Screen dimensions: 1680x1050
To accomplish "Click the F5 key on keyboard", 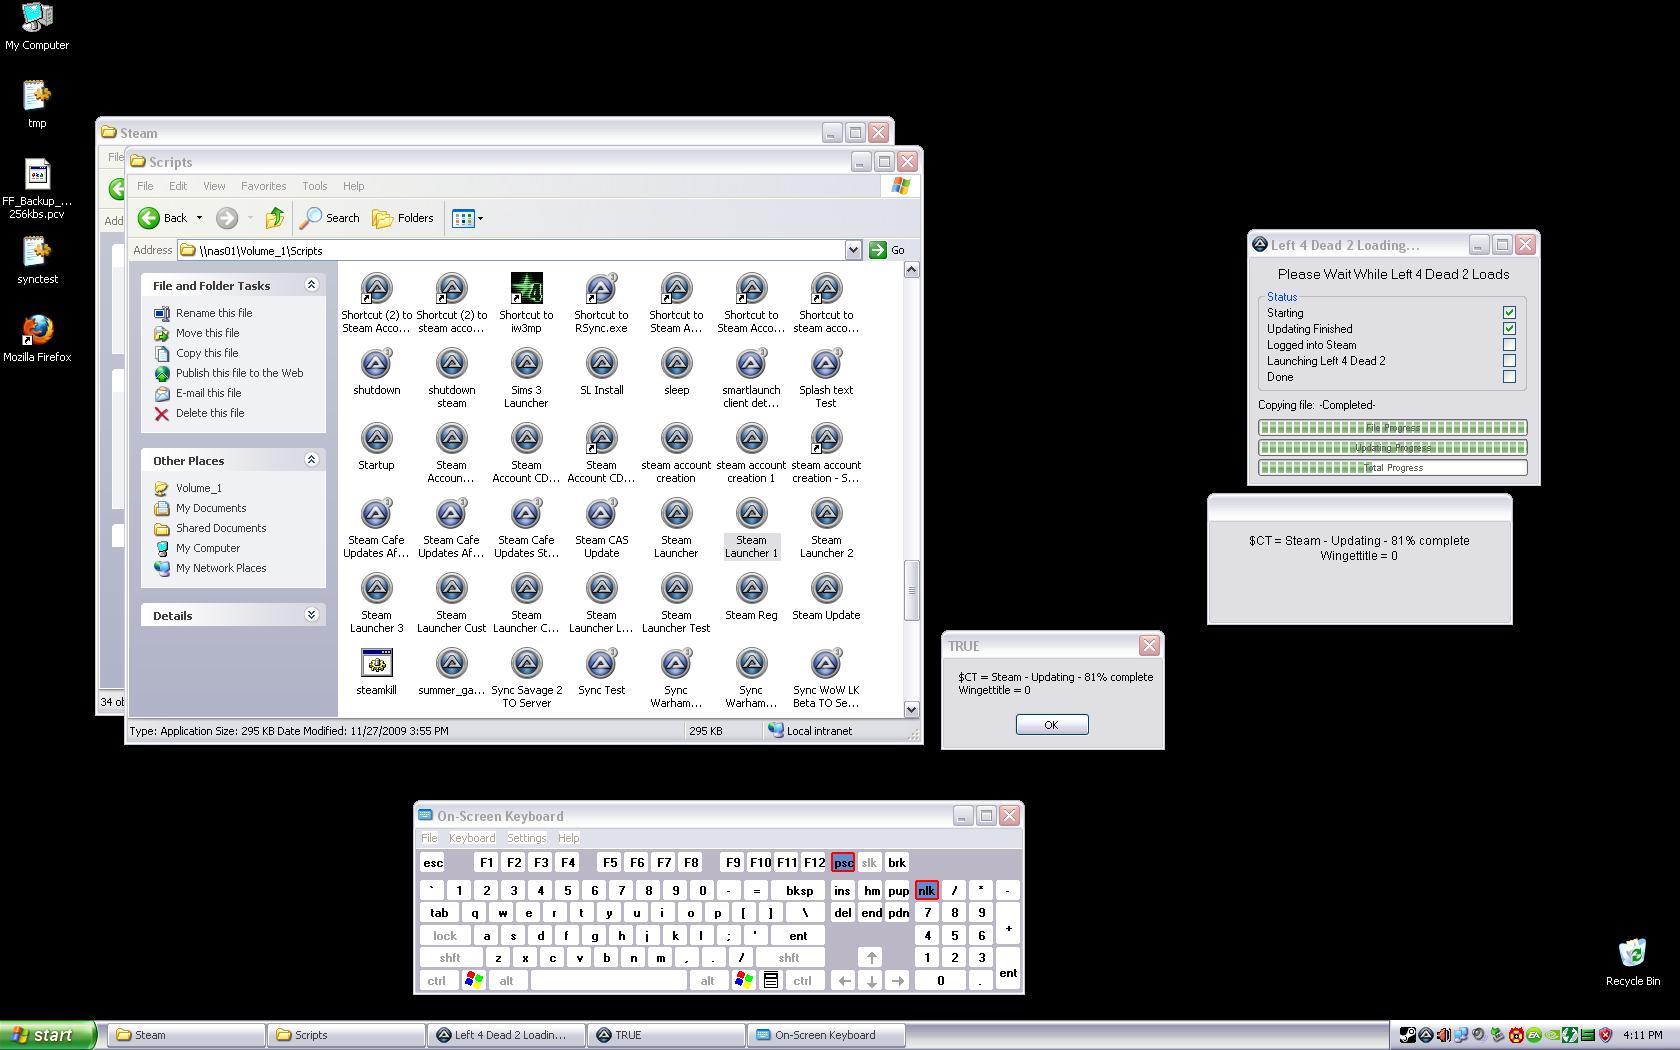I will click(x=610, y=862).
